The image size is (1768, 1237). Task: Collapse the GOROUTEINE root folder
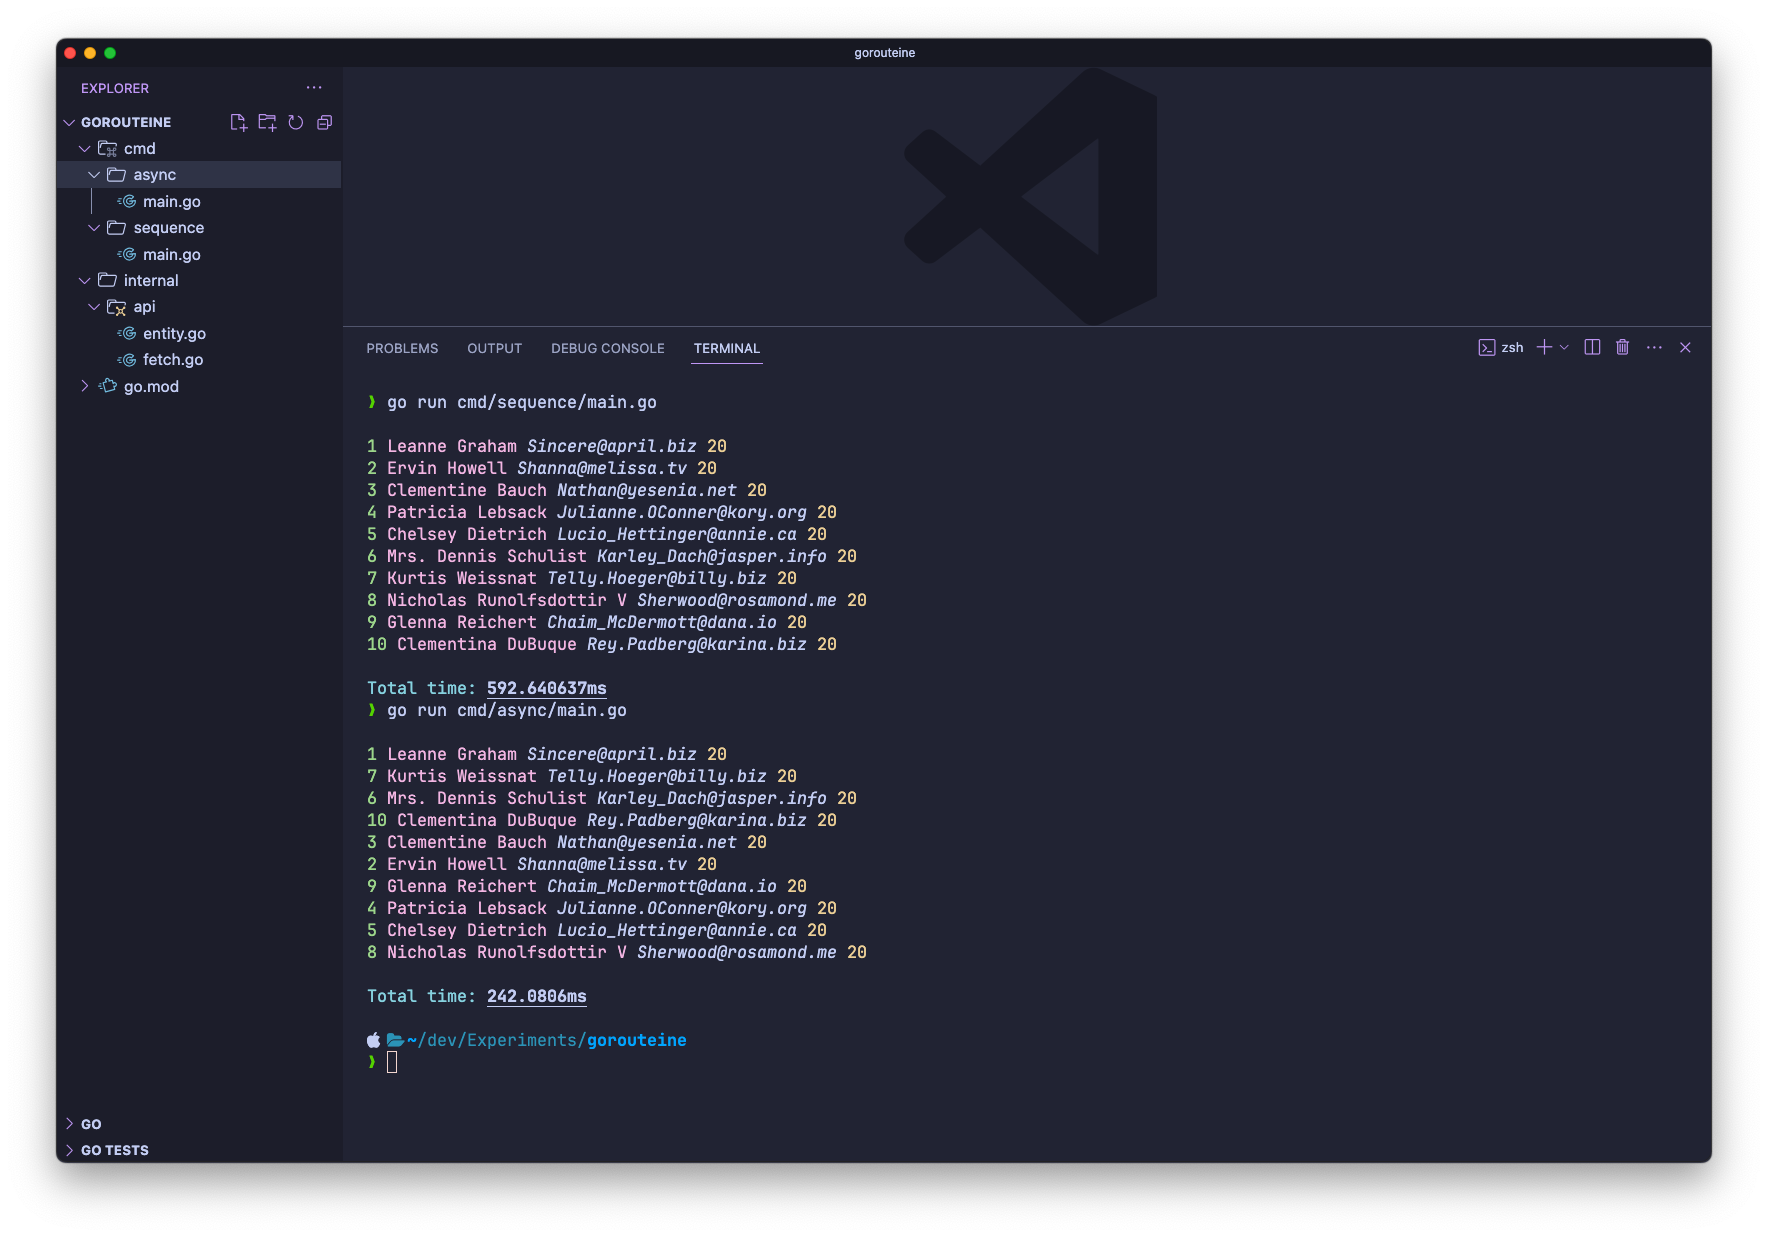(69, 122)
